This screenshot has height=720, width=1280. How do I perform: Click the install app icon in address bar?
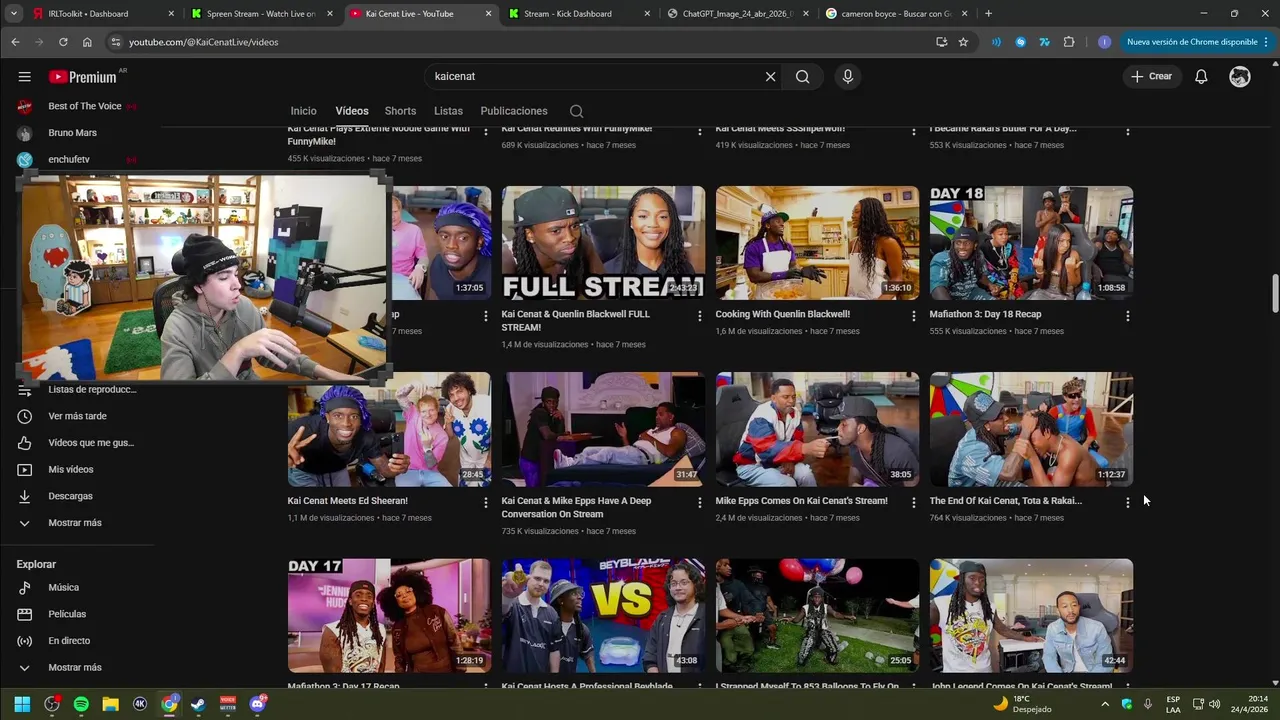941,42
